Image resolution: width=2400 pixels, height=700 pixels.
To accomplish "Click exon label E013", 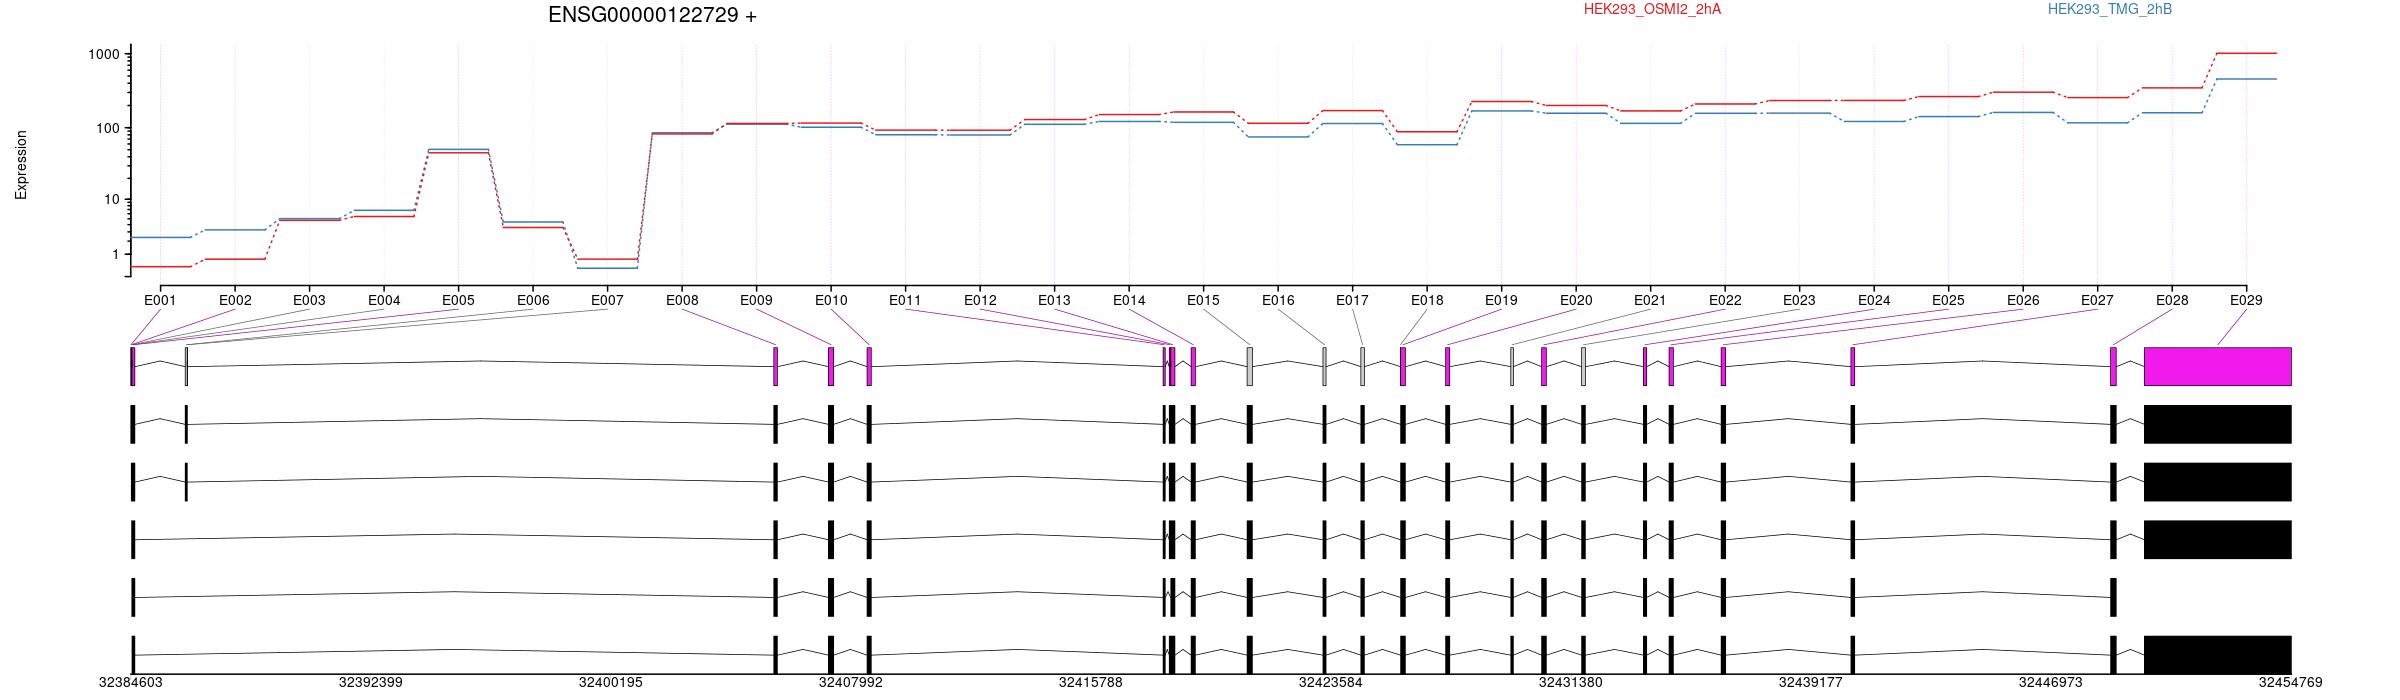I will coord(1054,300).
